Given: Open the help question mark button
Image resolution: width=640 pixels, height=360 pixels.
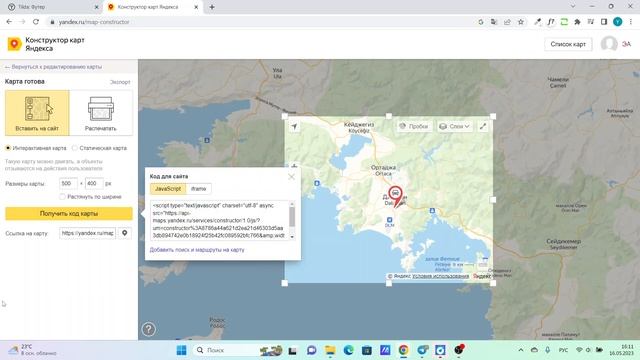Looking at the screenshot, I should tap(149, 329).
